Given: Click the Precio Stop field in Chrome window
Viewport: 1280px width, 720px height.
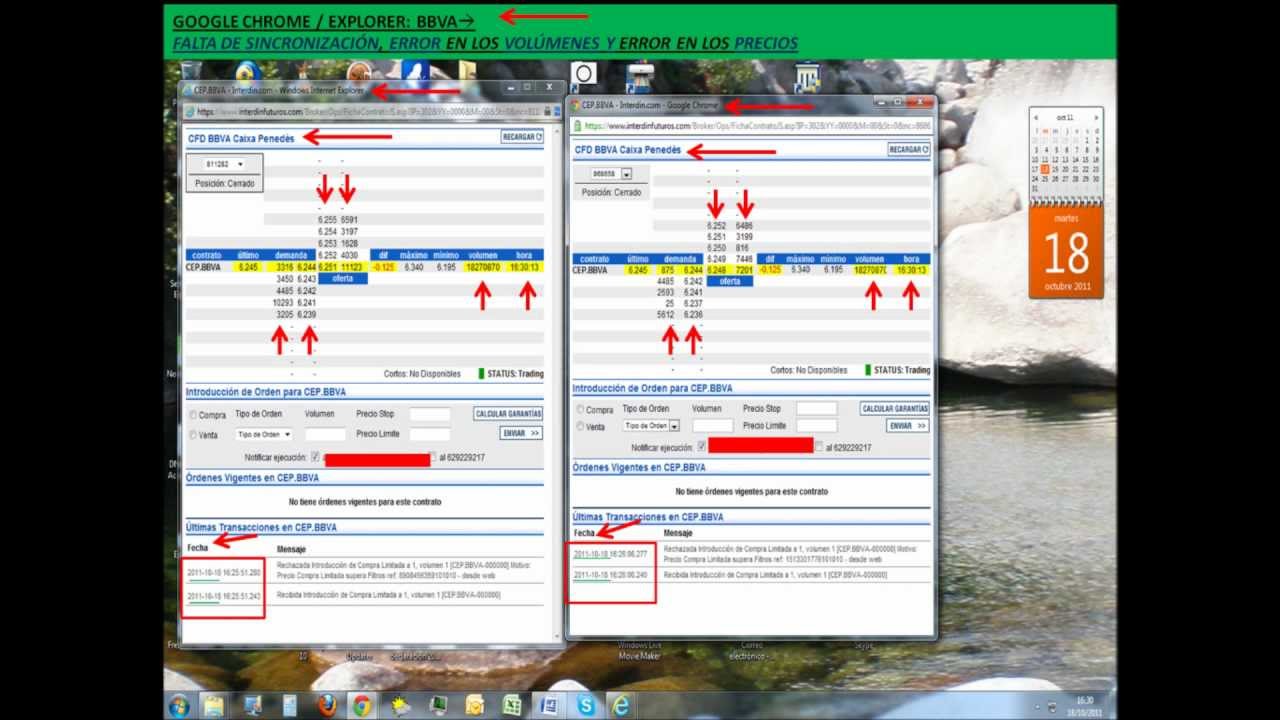Looking at the screenshot, I should (x=816, y=409).
